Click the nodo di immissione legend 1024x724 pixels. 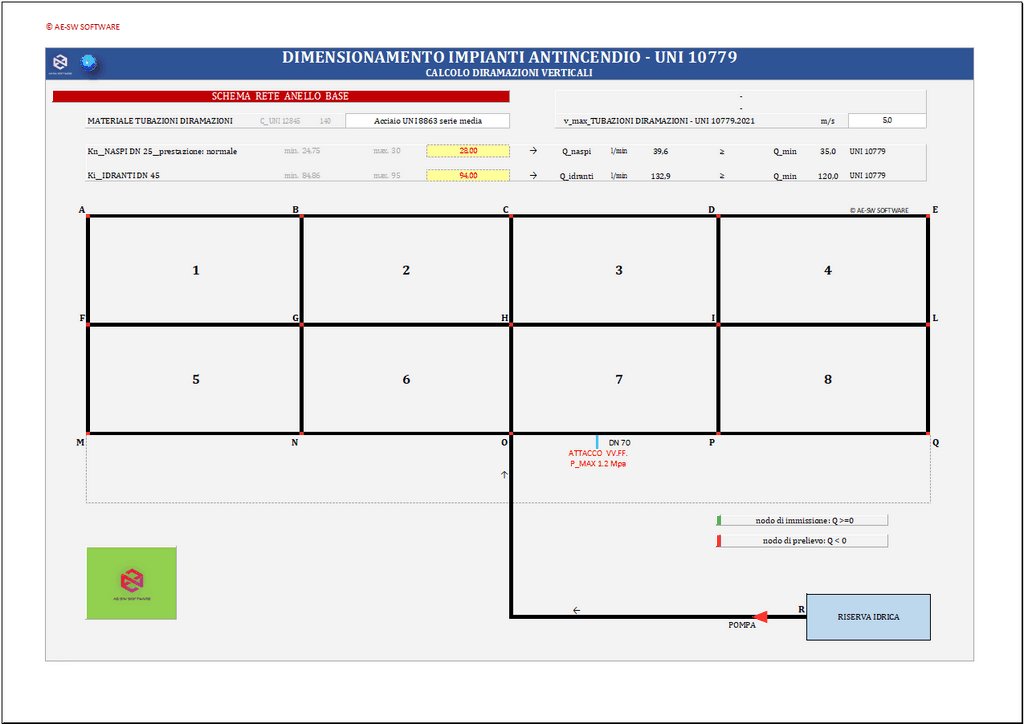[803, 520]
